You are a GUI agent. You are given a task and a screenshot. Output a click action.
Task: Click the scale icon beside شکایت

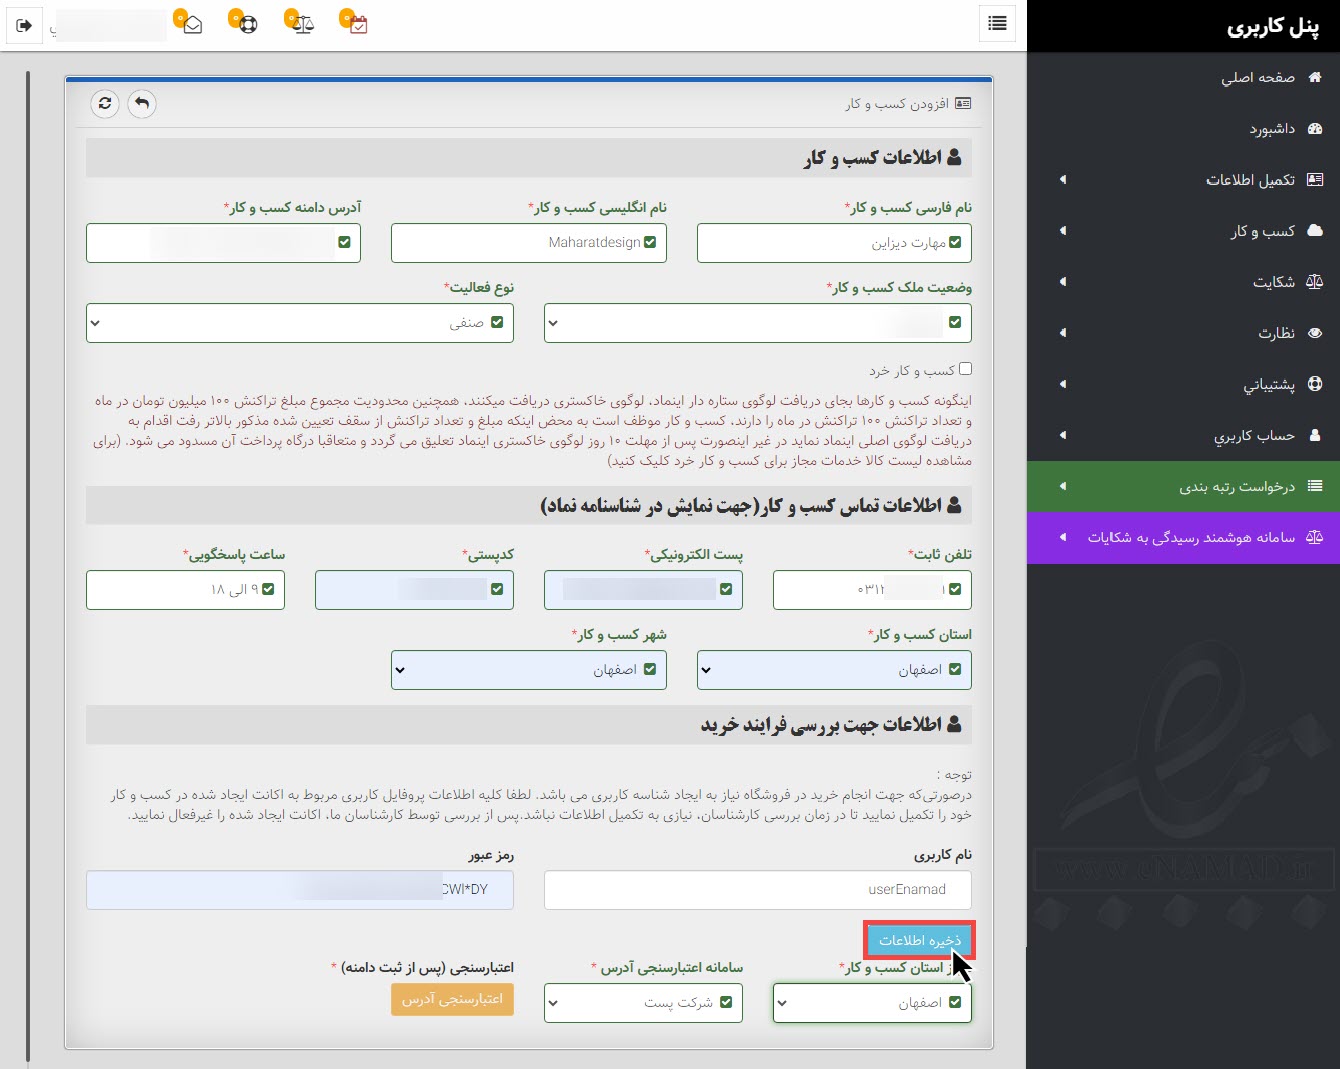click(x=1315, y=282)
